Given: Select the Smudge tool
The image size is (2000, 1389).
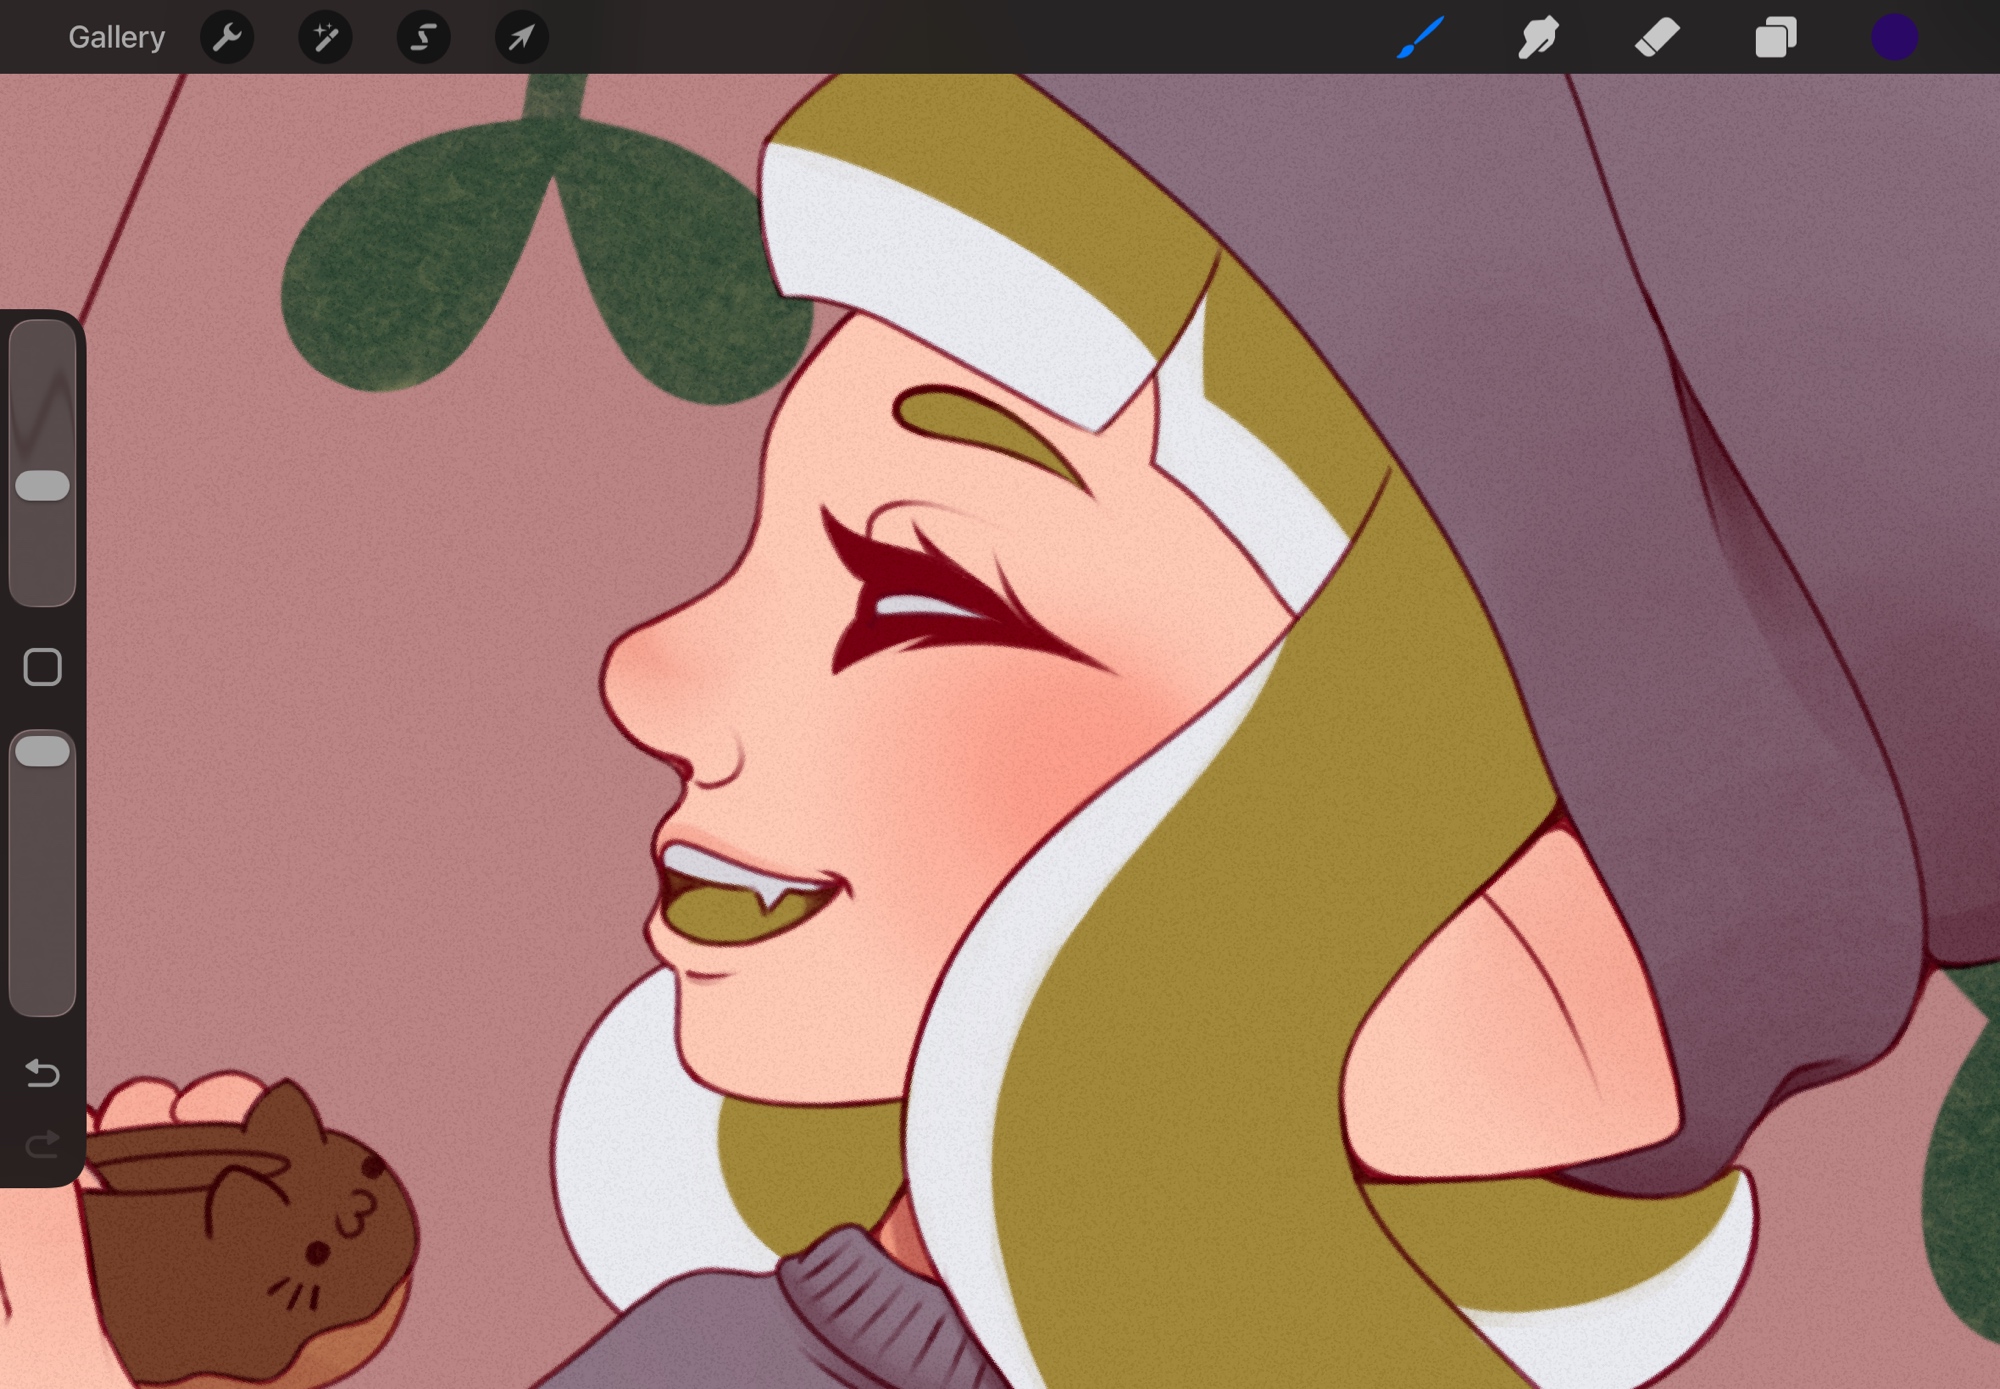Looking at the screenshot, I should coord(1538,38).
